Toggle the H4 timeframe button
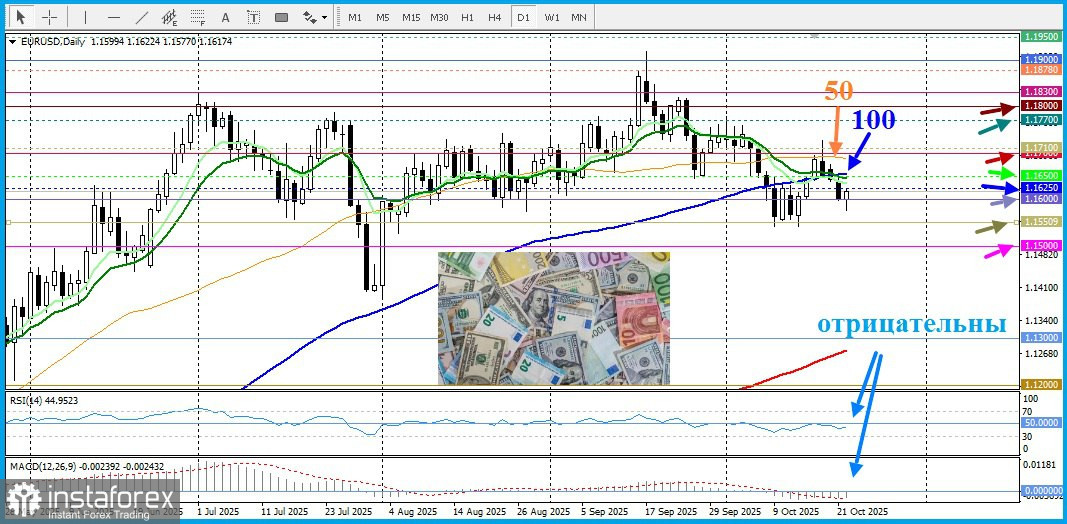 pos(495,17)
